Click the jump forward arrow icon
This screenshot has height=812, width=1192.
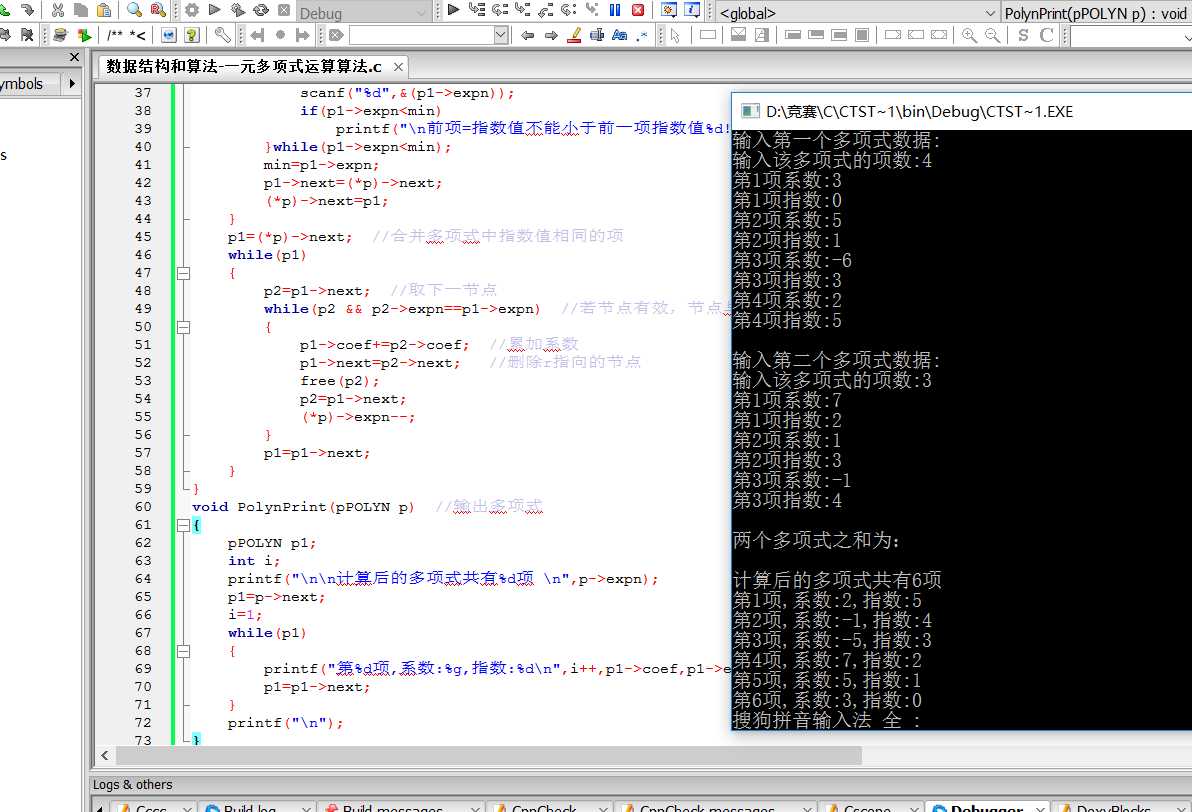[x=551, y=34]
